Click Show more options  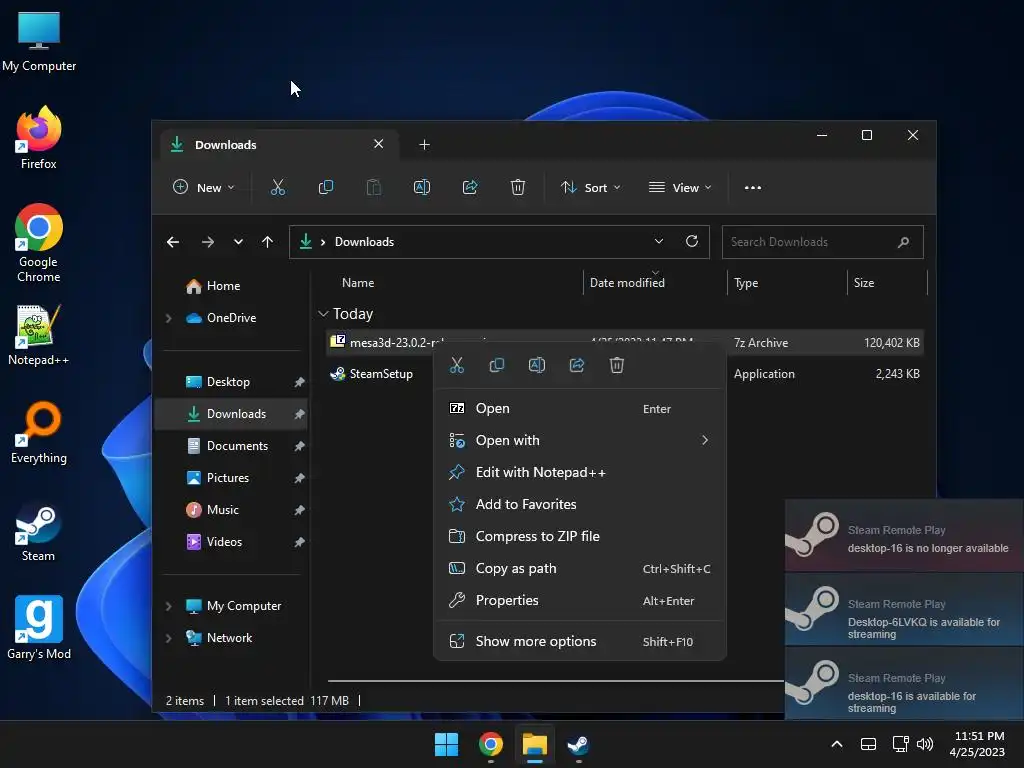(x=579, y=641)
